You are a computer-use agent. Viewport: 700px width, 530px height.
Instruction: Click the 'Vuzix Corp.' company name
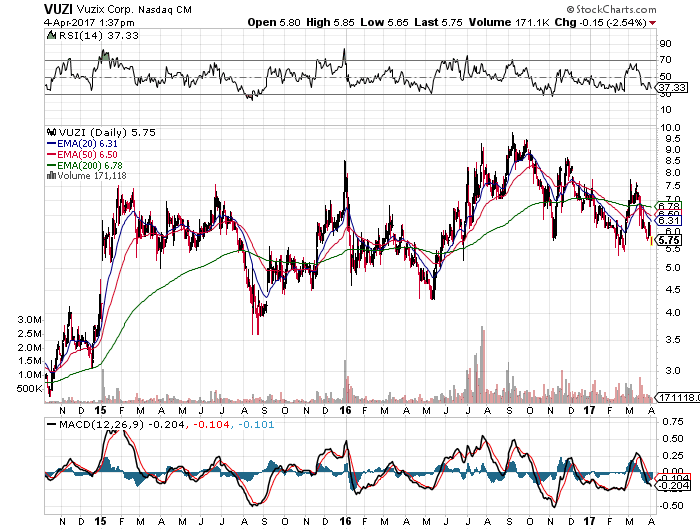[x=105, y=9]
